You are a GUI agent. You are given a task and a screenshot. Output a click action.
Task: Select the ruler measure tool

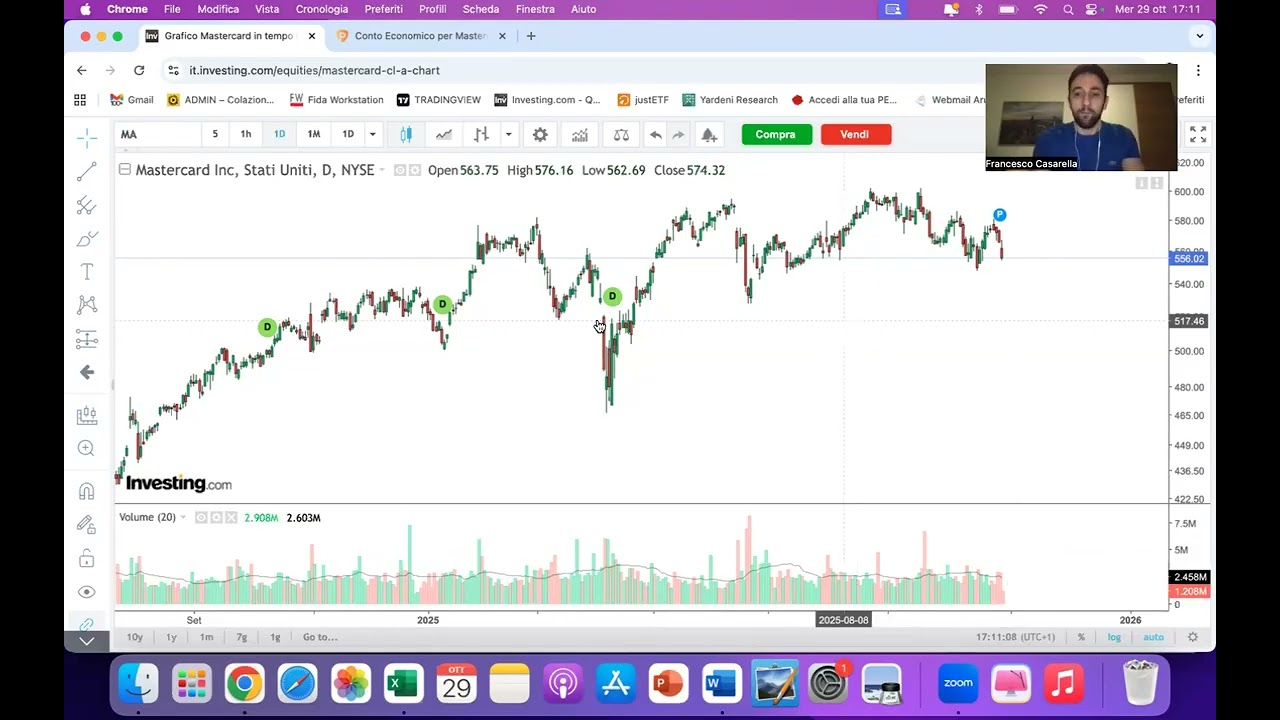[87, 415]
